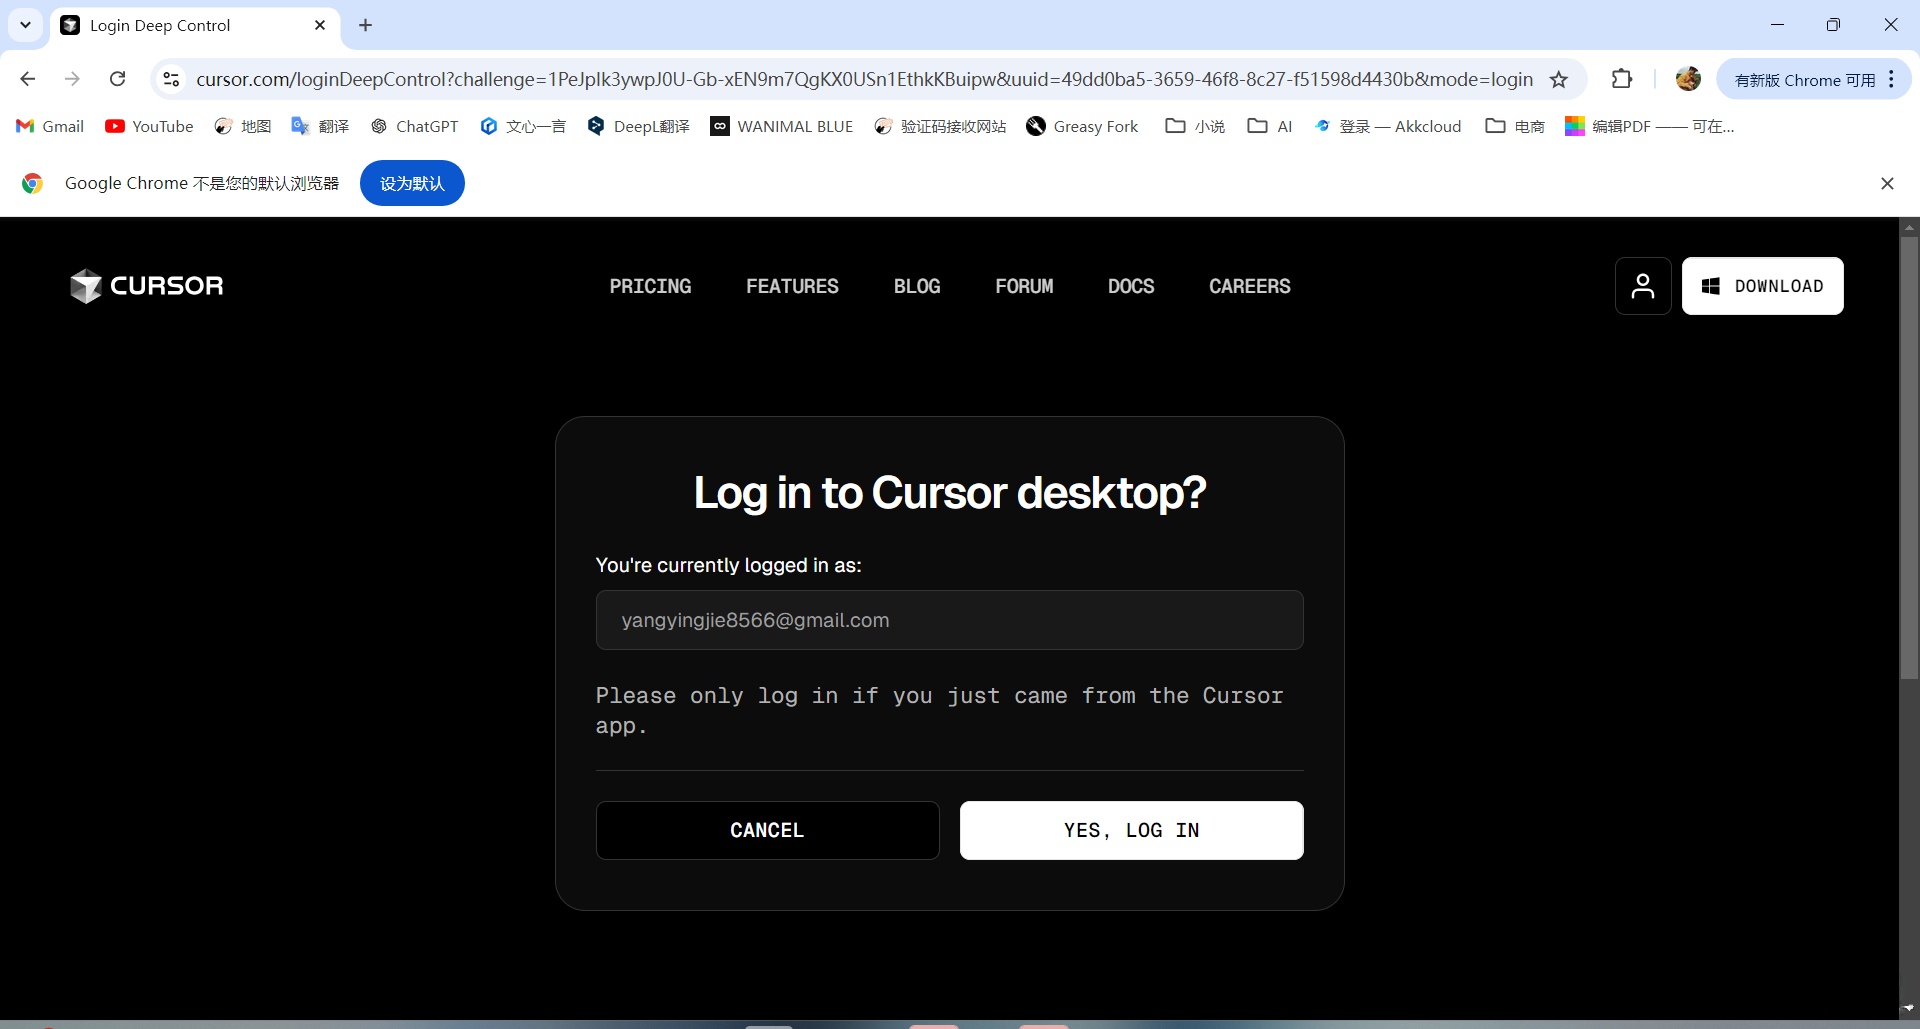Open the FORUM link
Image resolution: width=1920 pixels, height=1029 pixels.
pos(1025,286)
